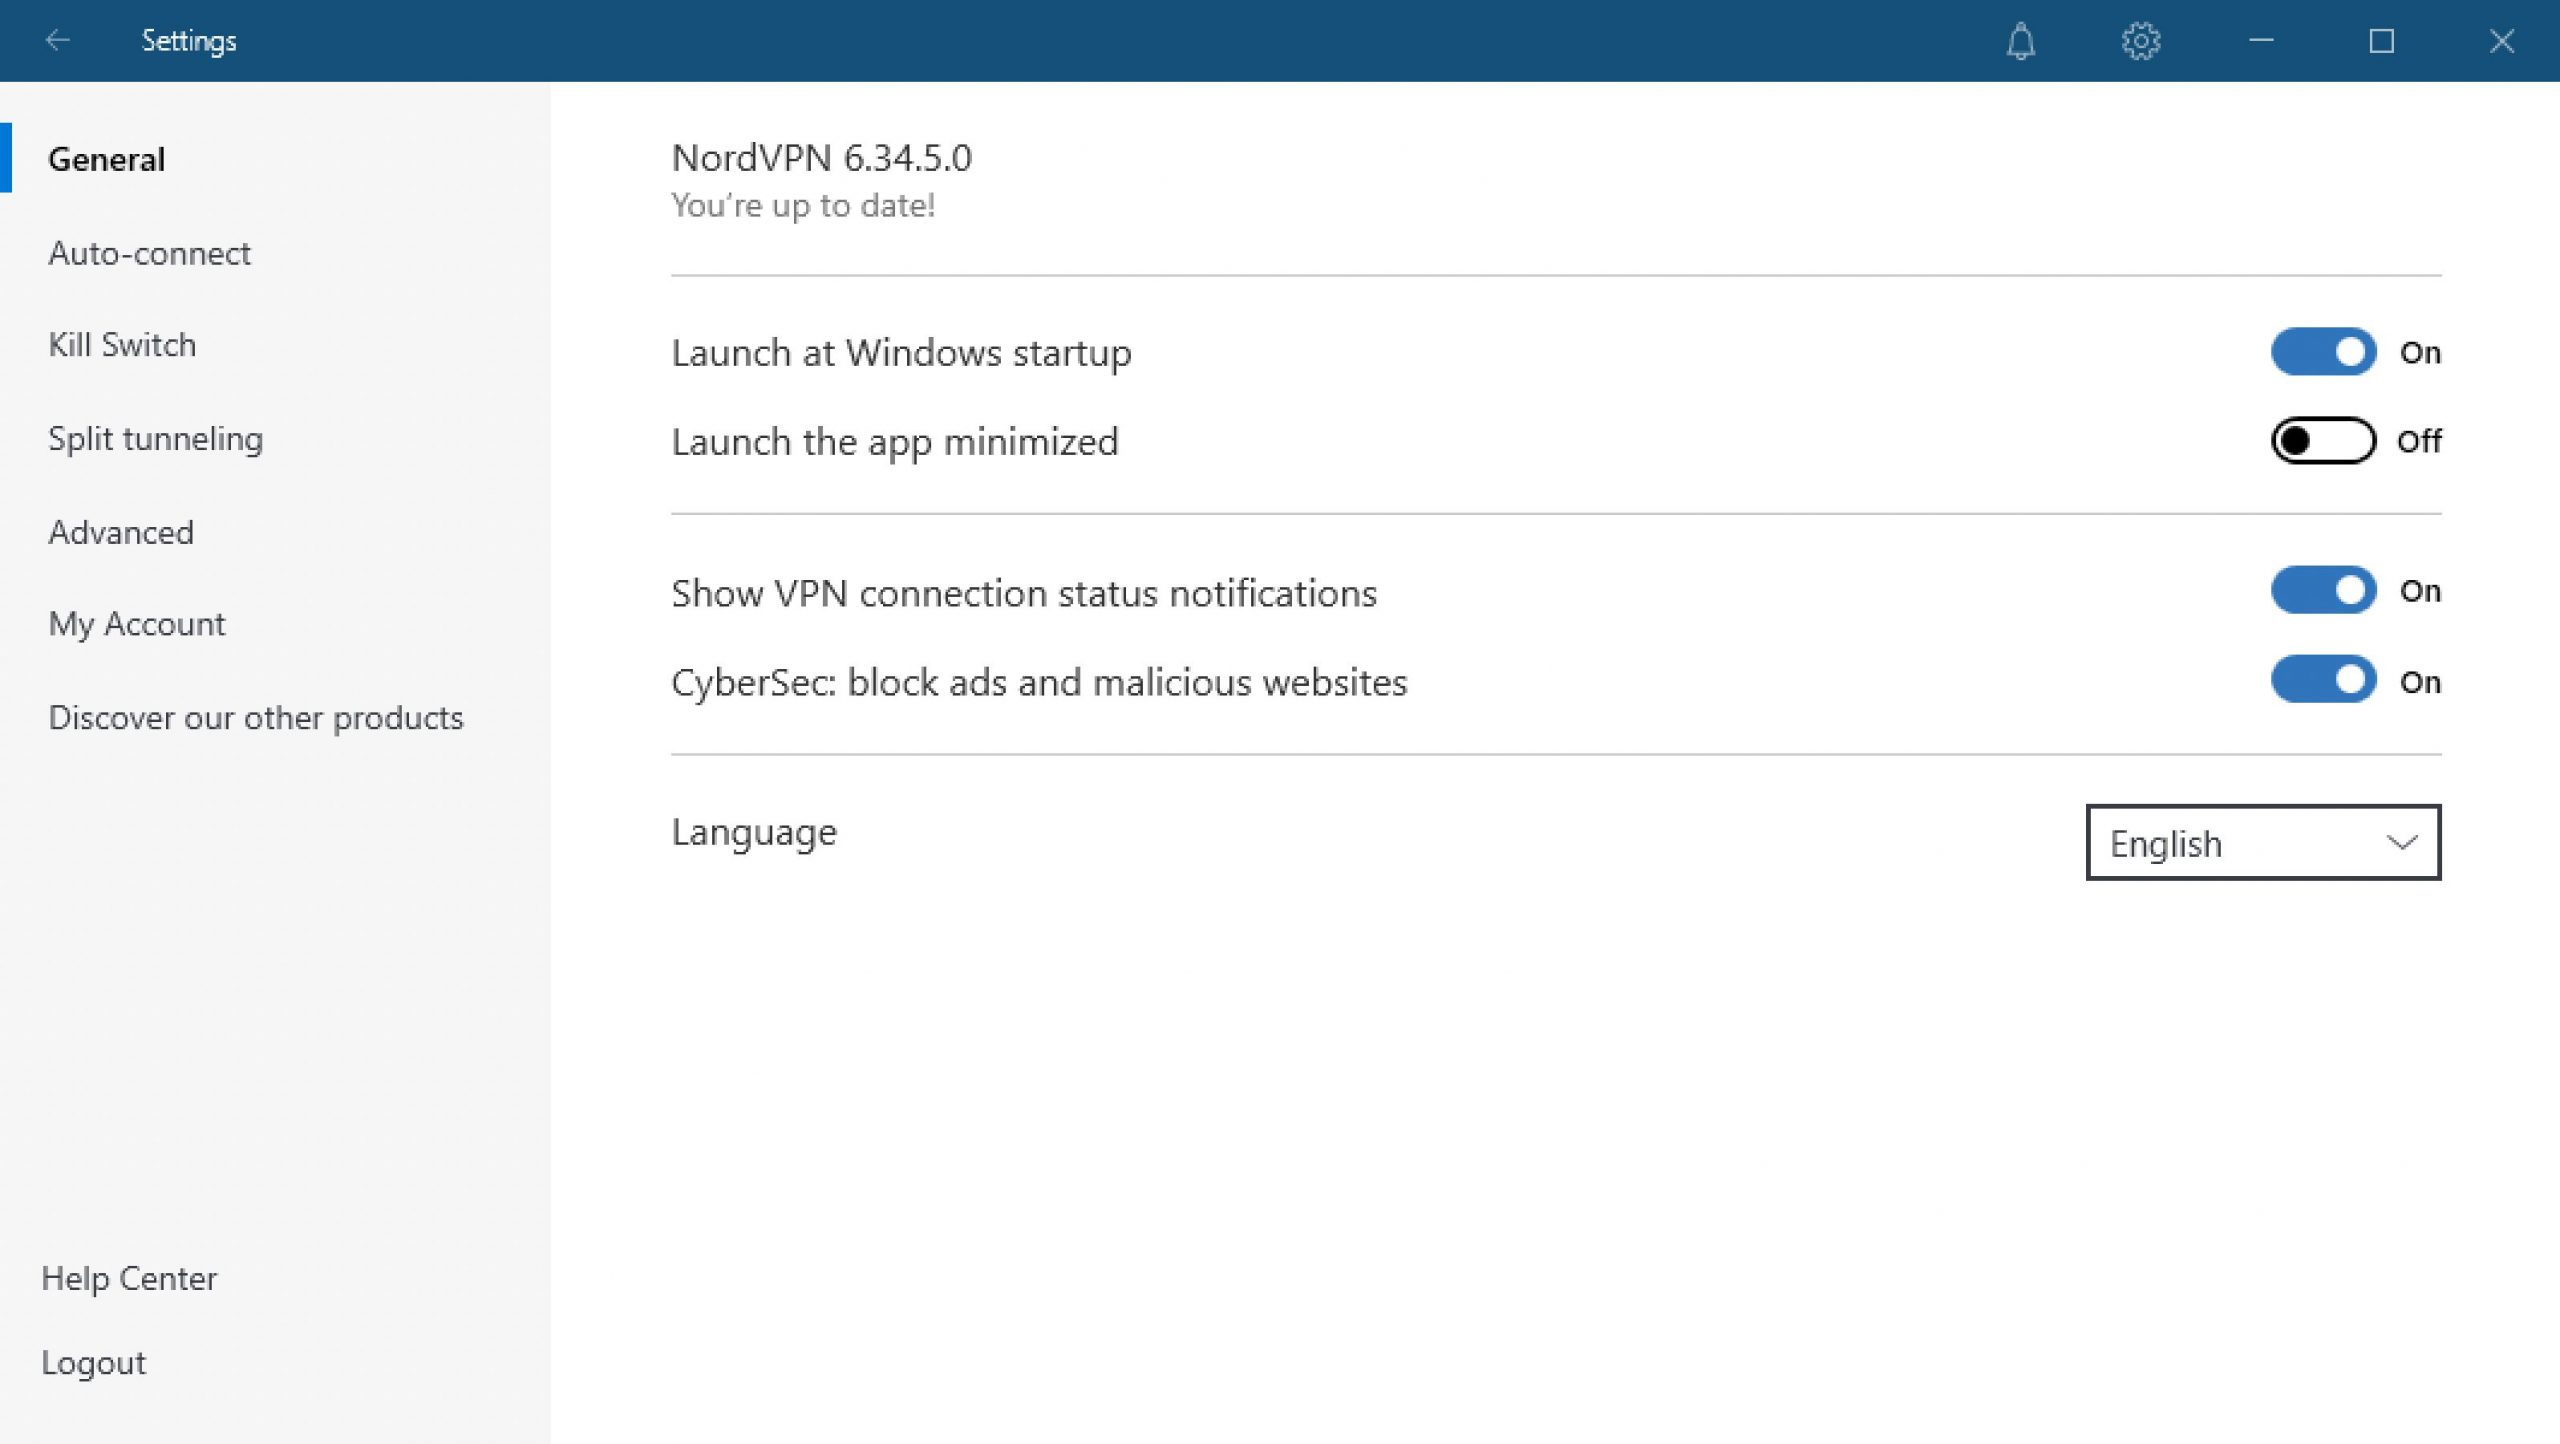Viewport: 2560px width, 1444px height.
Task: Click the Language dropdown chevron arrow
Action: tap(2402, 843)
